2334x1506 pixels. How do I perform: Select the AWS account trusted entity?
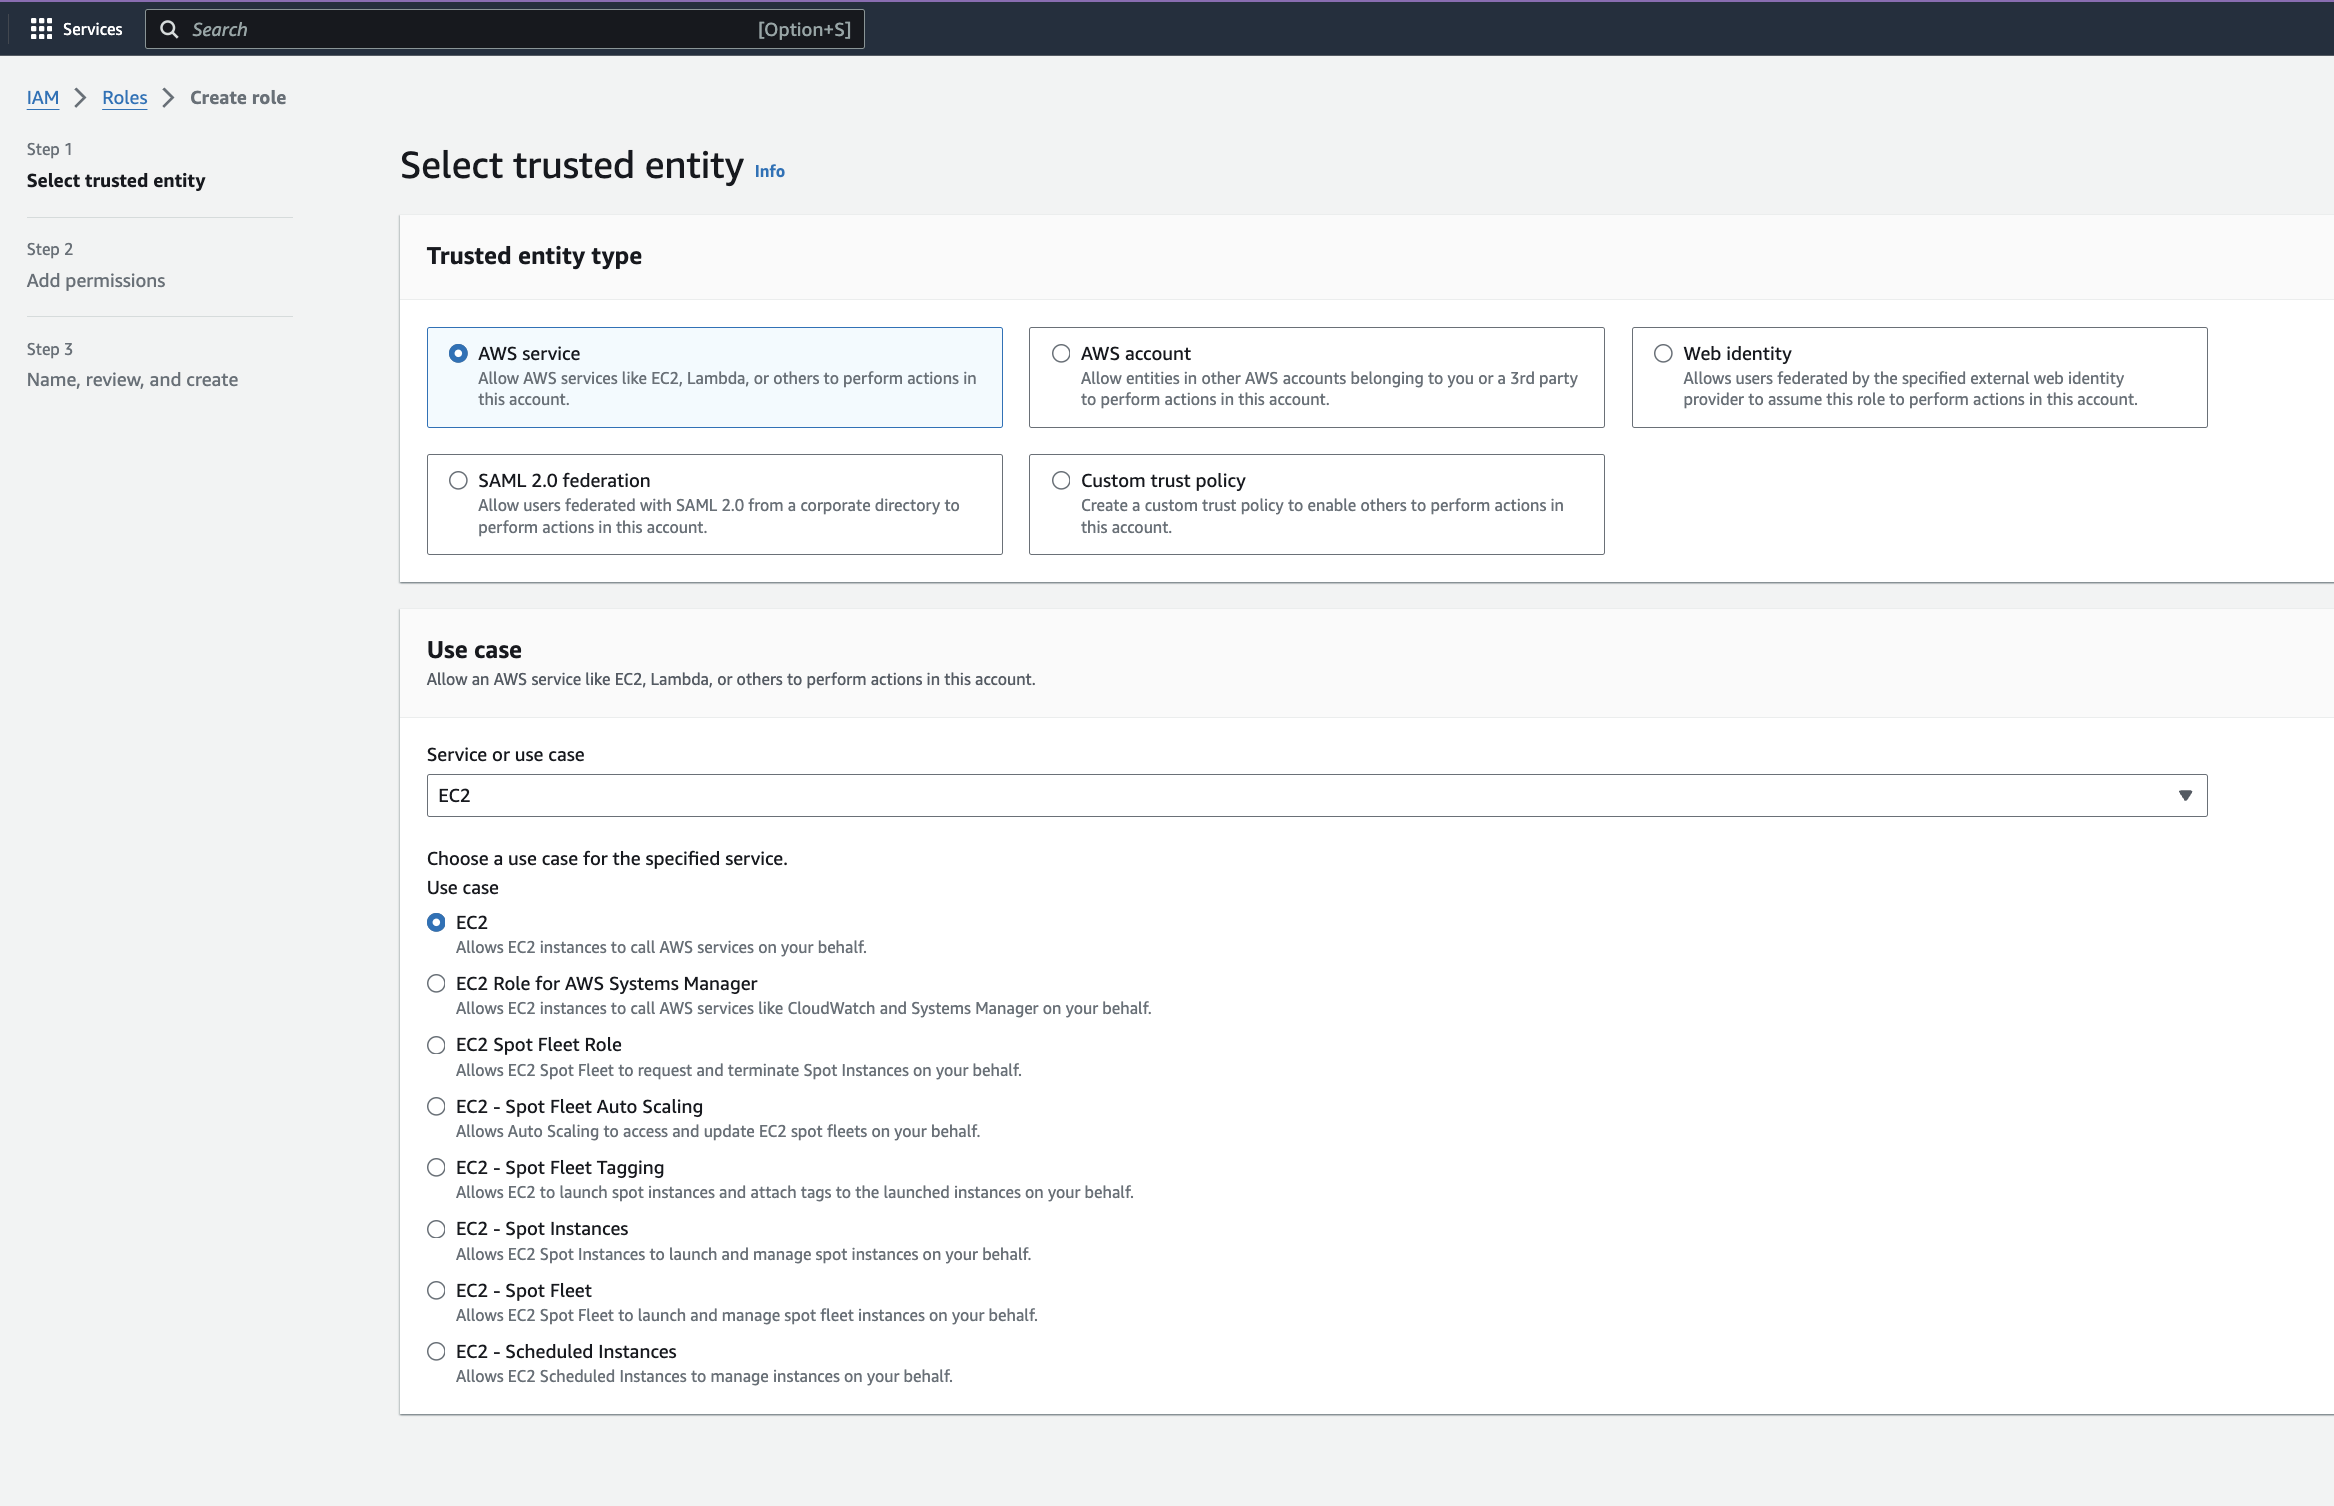click(x=1061, y=353)
